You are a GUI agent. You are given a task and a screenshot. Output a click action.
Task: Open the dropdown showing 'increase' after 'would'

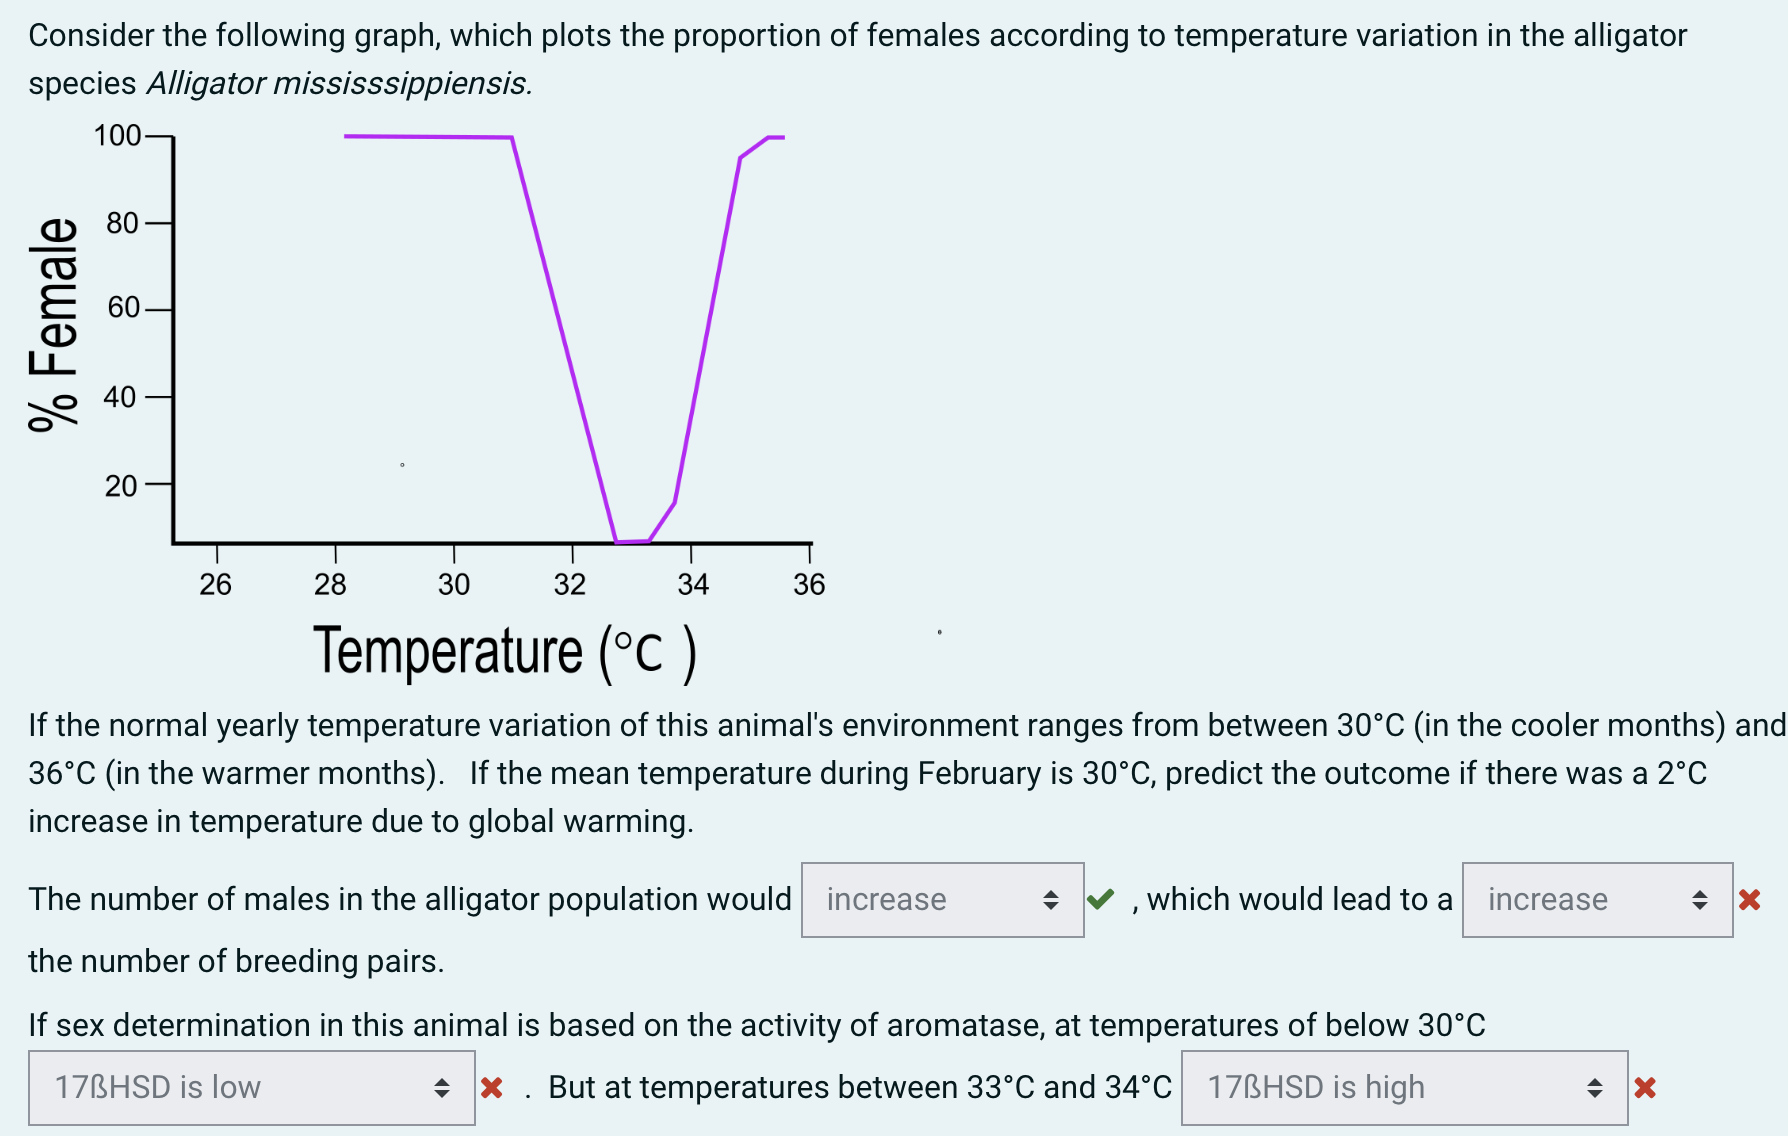tap(941, 899)
